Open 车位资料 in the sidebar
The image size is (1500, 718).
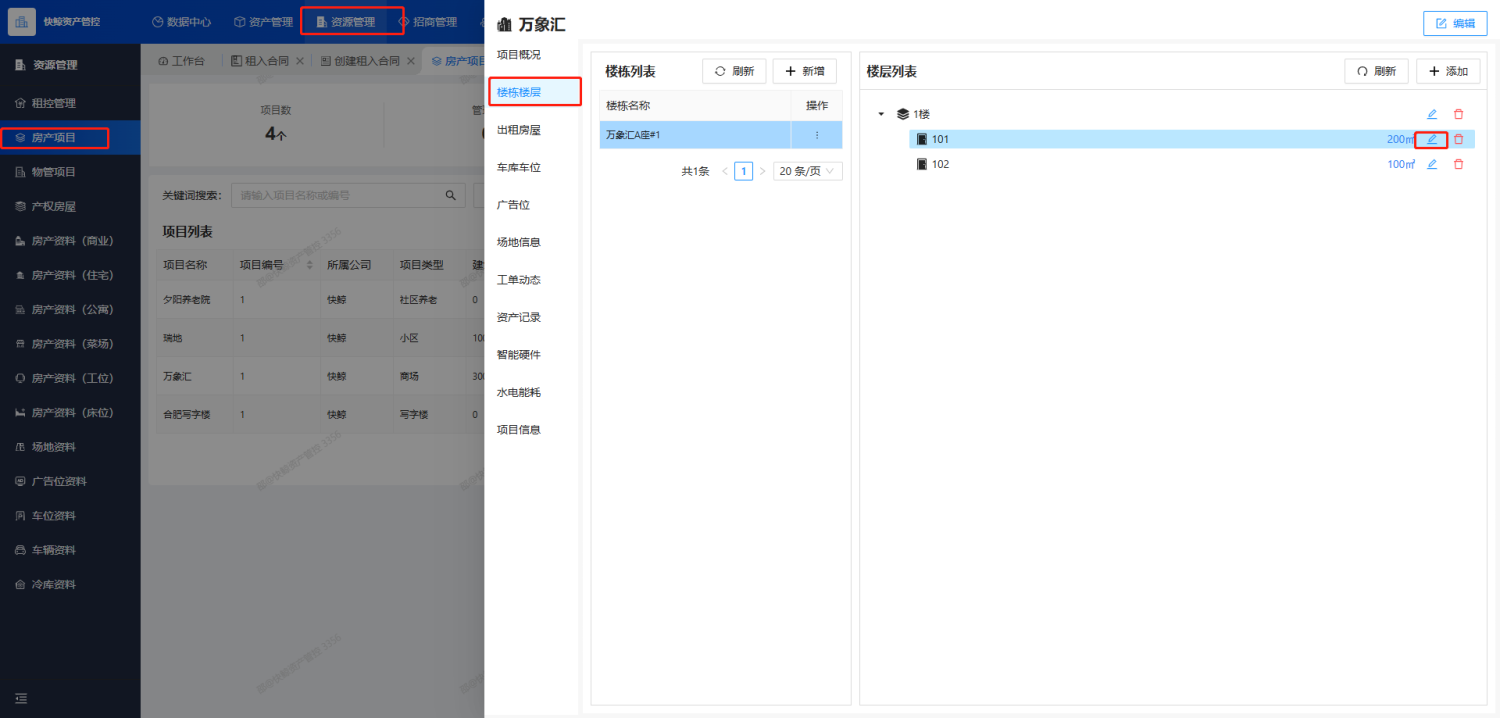point(70,515)
